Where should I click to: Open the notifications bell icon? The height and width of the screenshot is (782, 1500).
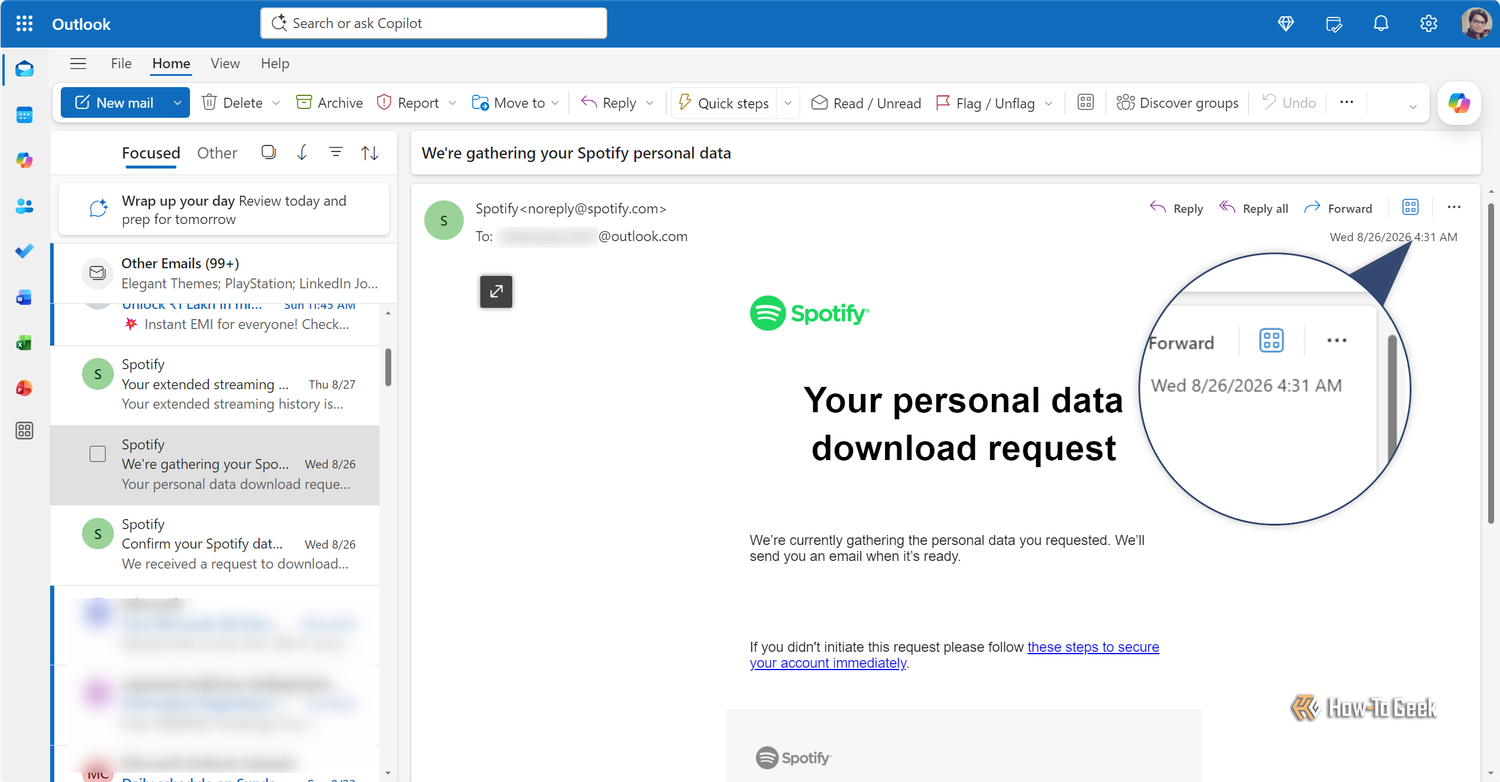tap(1381, 24)
